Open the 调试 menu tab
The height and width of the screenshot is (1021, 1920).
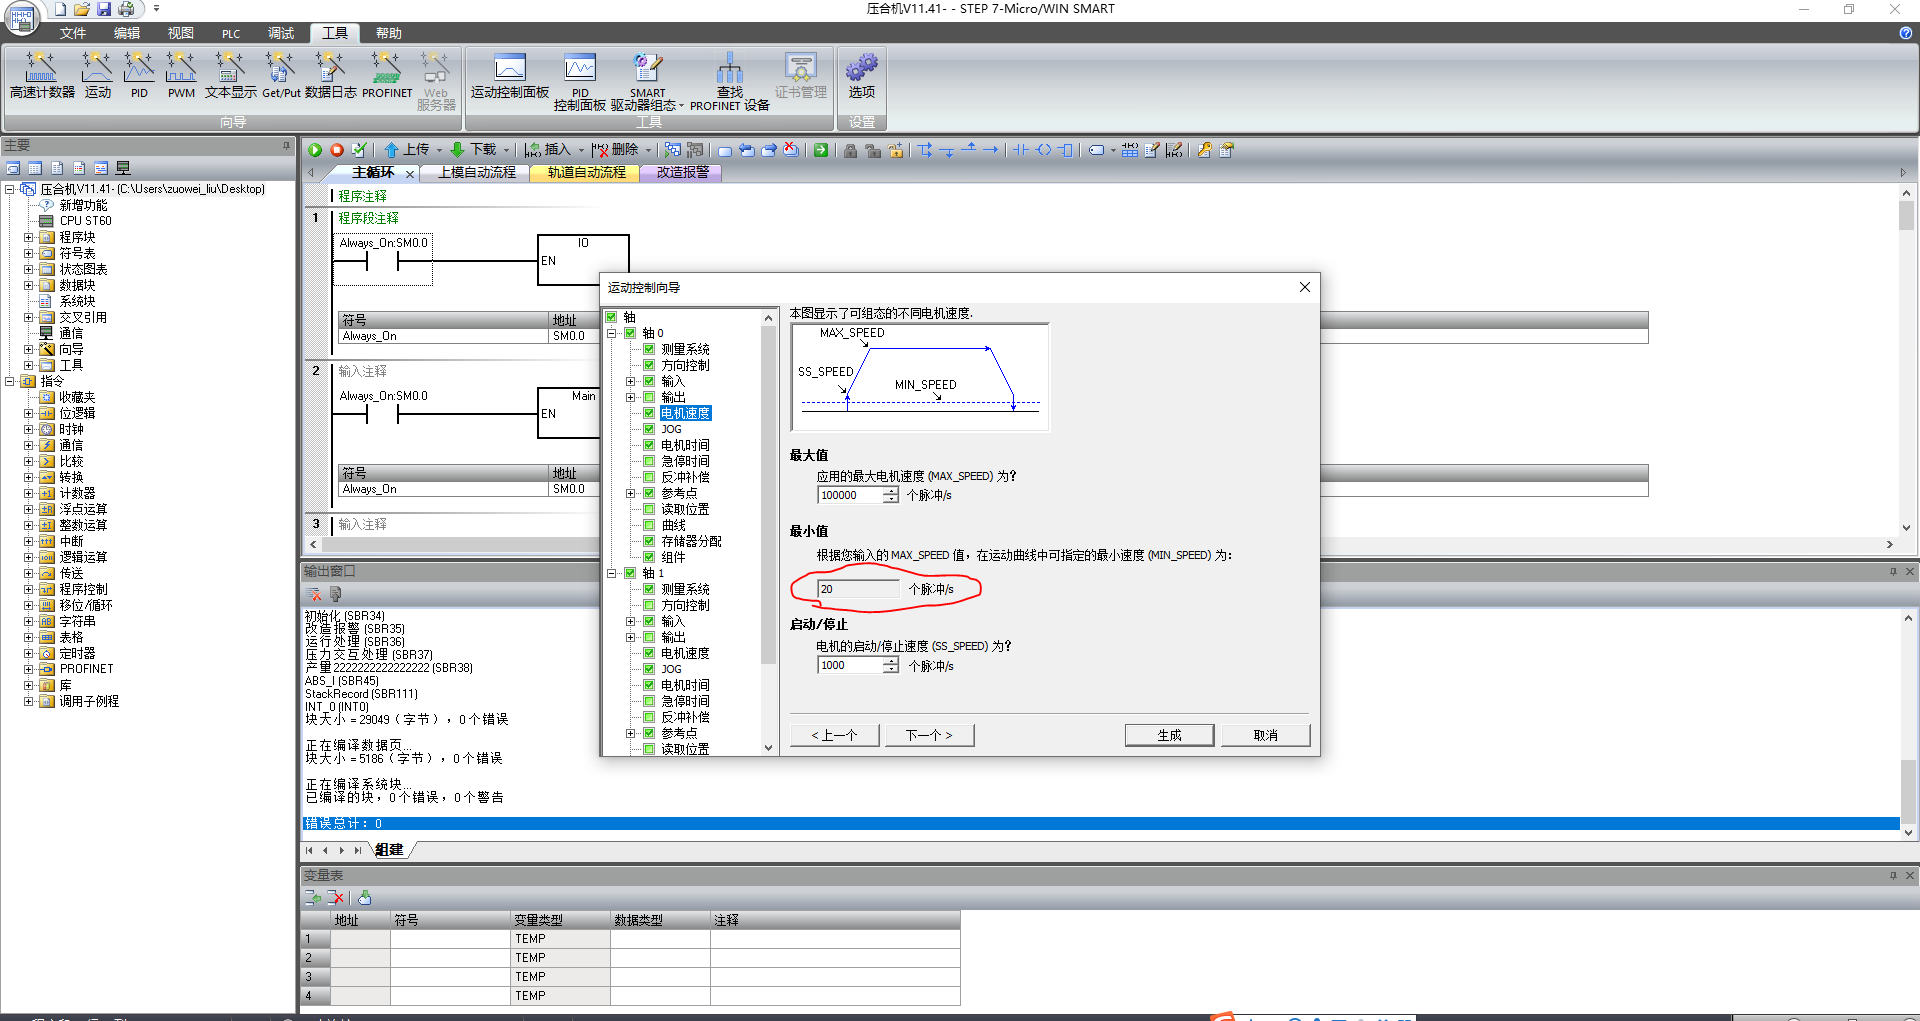click(281, 33)
